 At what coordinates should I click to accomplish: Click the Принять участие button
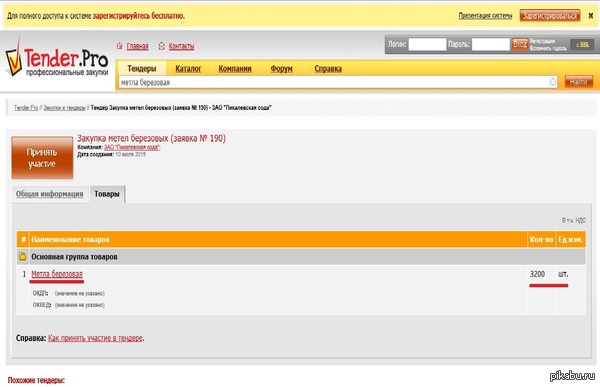point(42,158)
